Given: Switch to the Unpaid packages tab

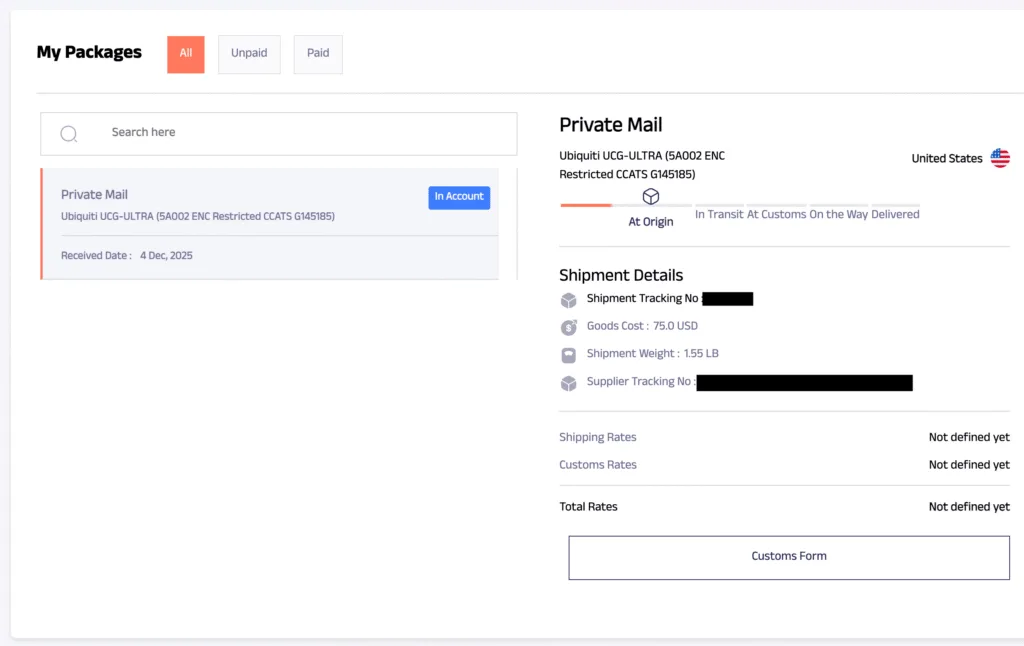Looking at the screenshot, I should 249,54.
